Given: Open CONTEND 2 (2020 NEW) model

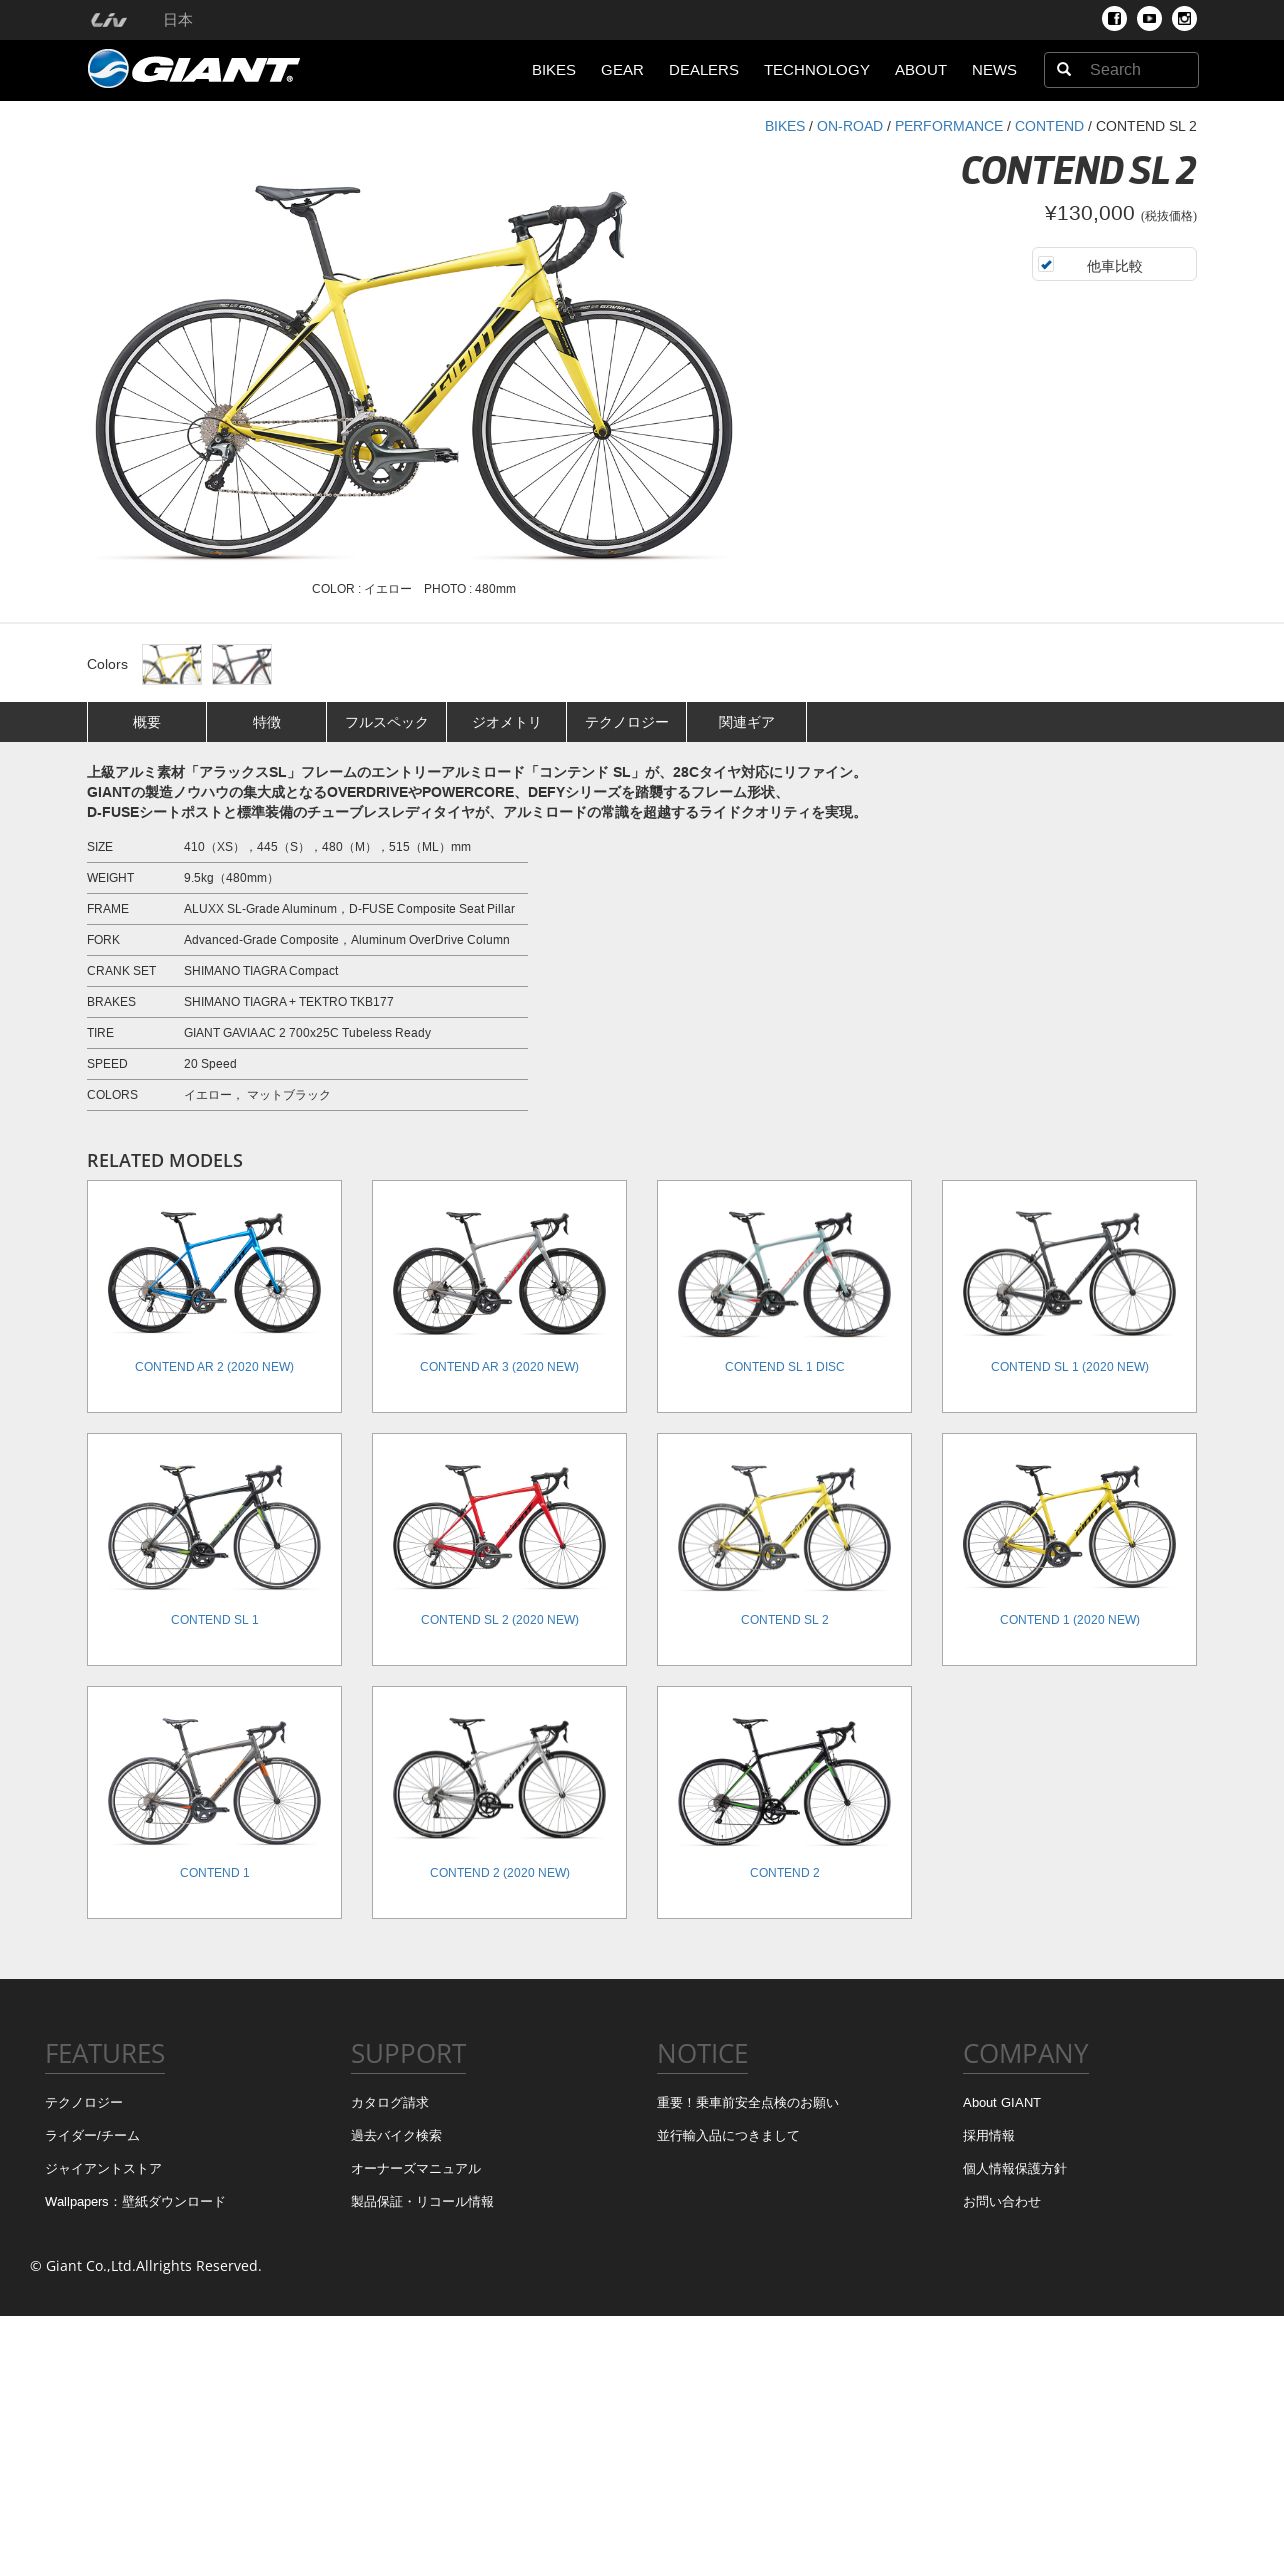Looking at the screenshot, I should [499, 1802].
